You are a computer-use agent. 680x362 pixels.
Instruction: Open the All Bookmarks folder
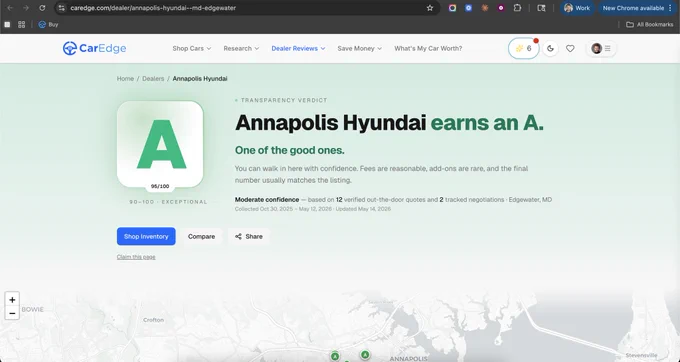pos(649,25)
